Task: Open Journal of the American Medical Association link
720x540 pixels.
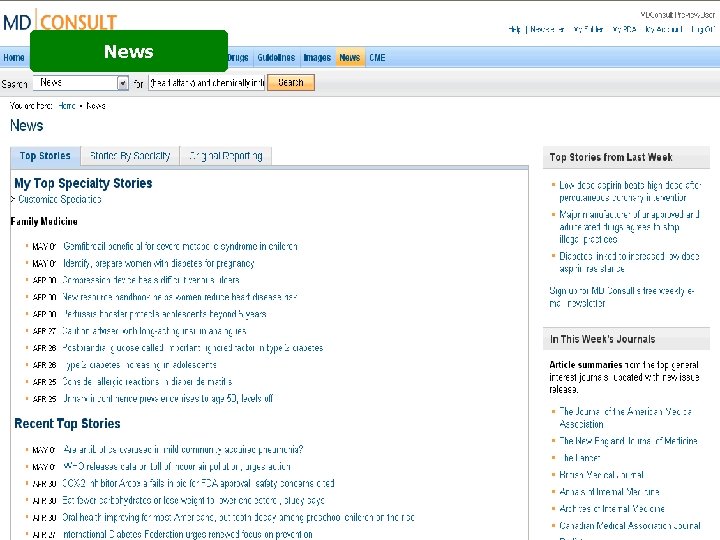Action: click(625, 418)
